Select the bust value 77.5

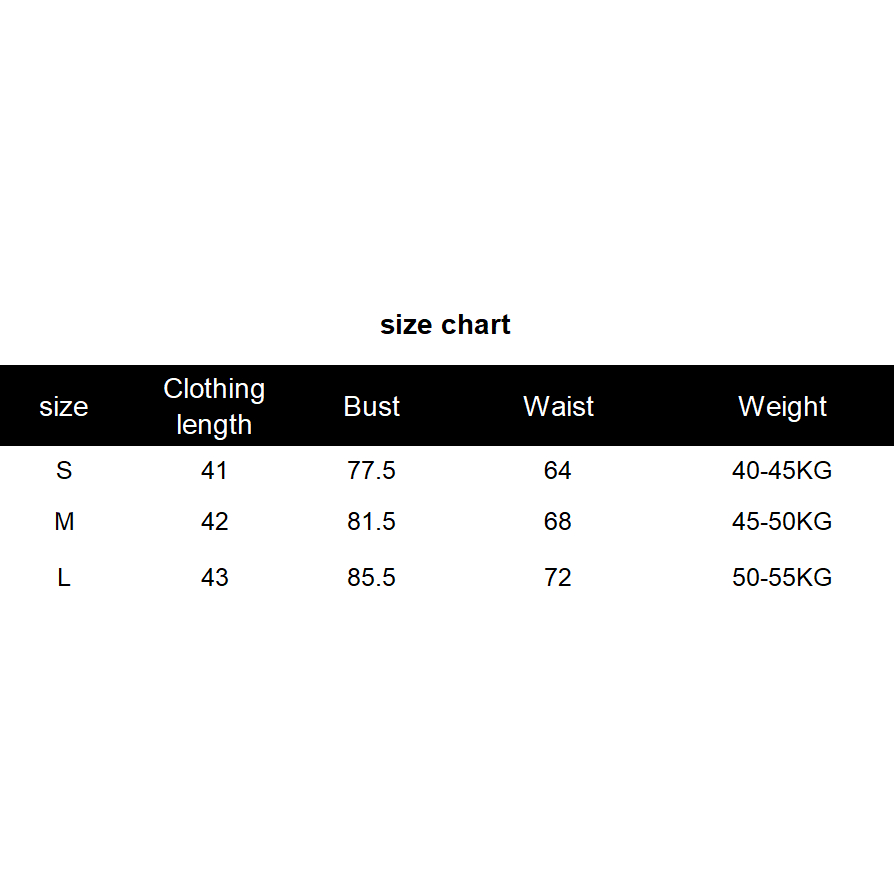[372, 470]
